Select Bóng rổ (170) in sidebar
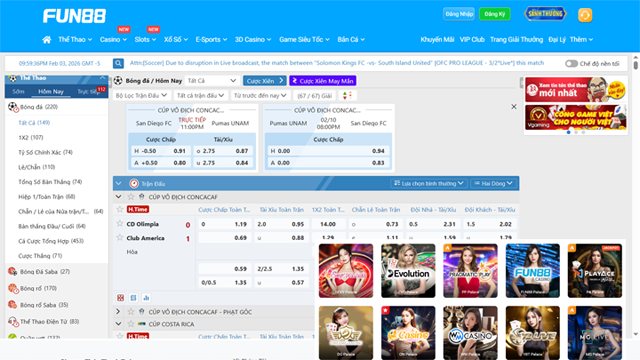640x360 pixels. click(x=38, y=288)
